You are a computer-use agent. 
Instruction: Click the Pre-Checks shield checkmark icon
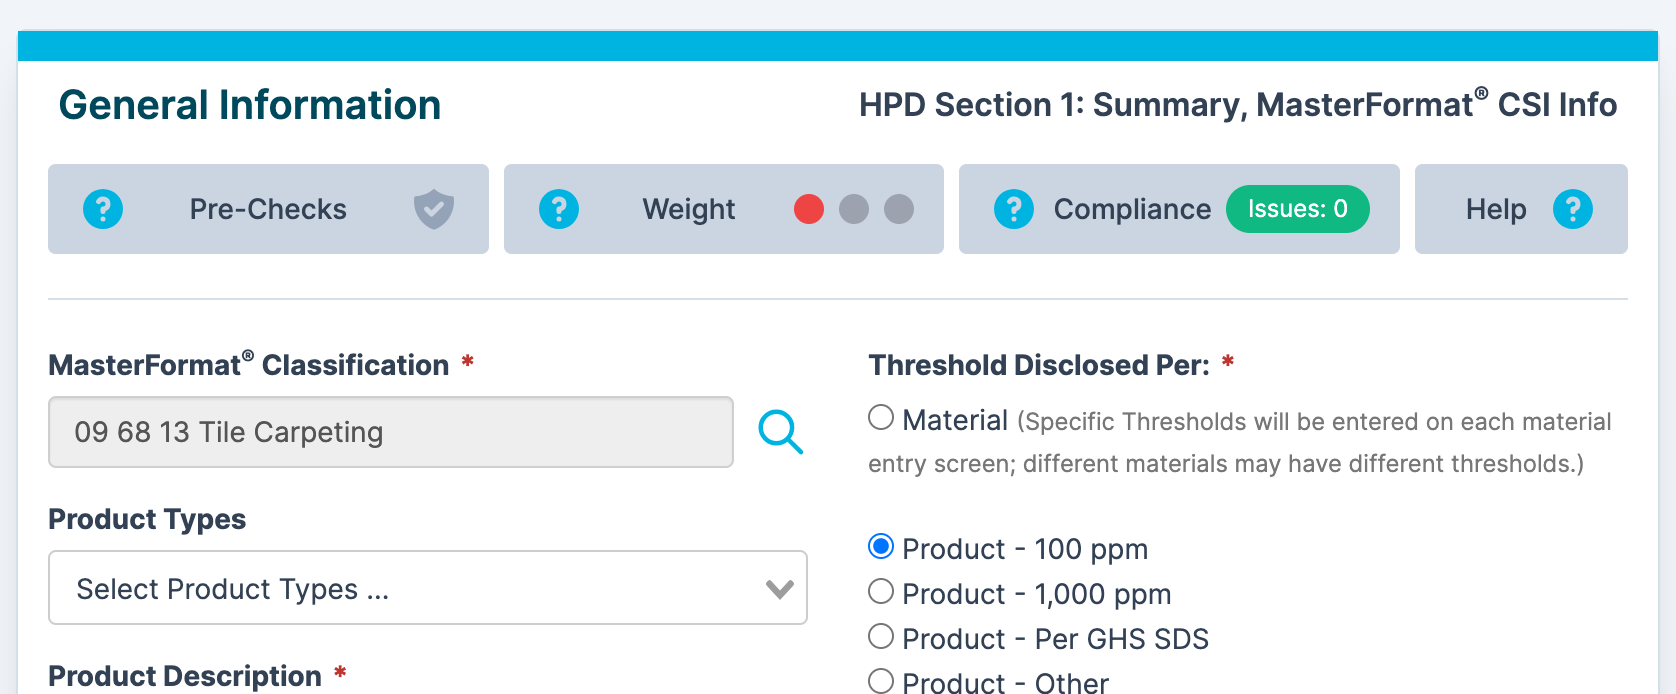point(434,209)
